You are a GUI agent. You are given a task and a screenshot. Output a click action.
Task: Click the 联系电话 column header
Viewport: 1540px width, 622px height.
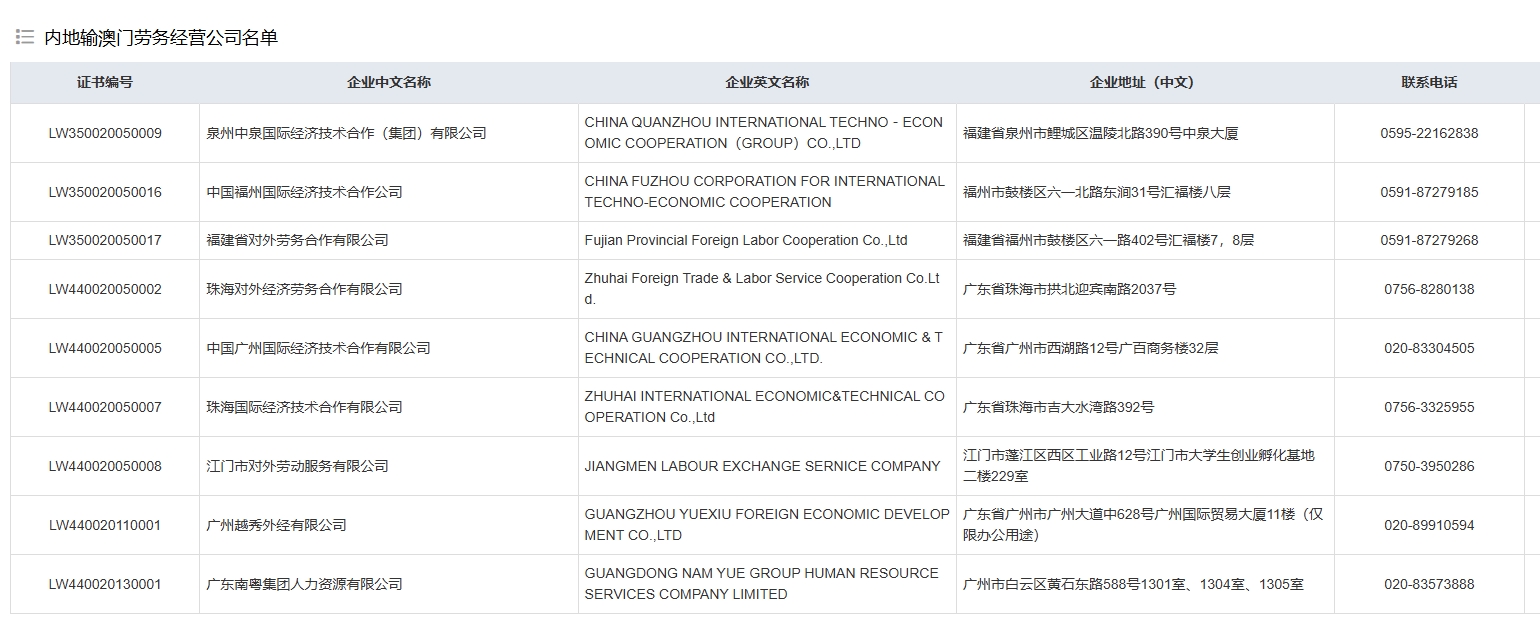point(1428,82)
